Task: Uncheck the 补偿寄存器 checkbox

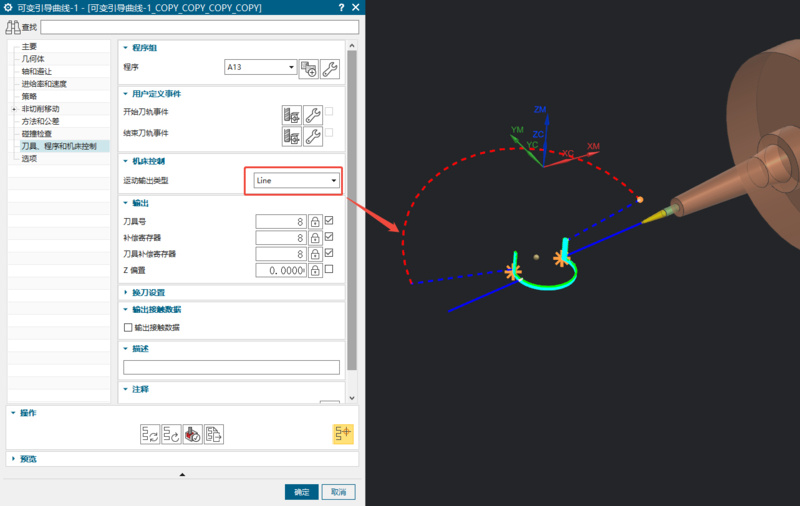Action: click(x=329, y=238)
